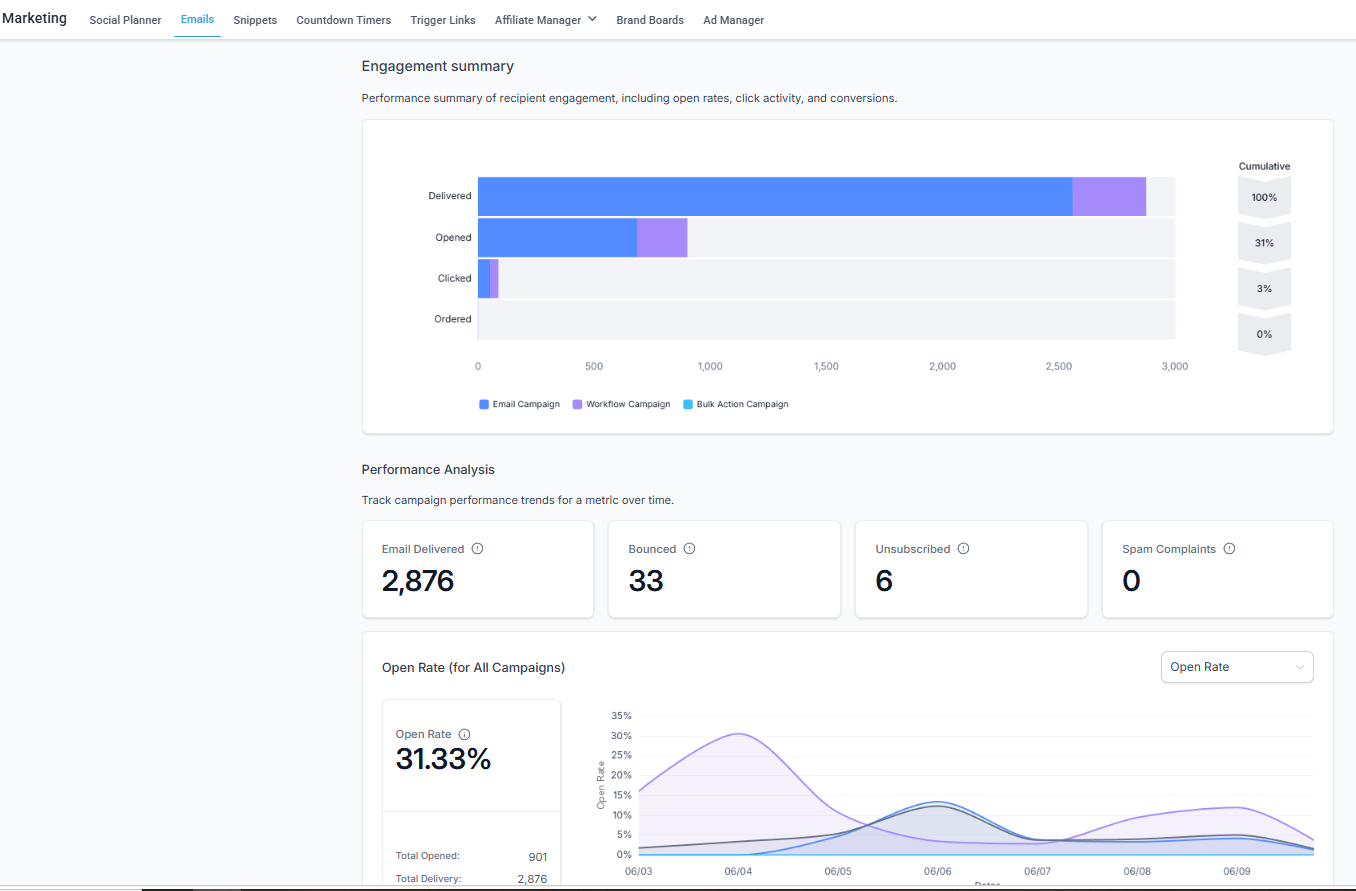Image resolution: width=1356 pixels, height=891 pixels.
Task: Toggle the Workflow Campaign legend item
Action: [621, 404]
